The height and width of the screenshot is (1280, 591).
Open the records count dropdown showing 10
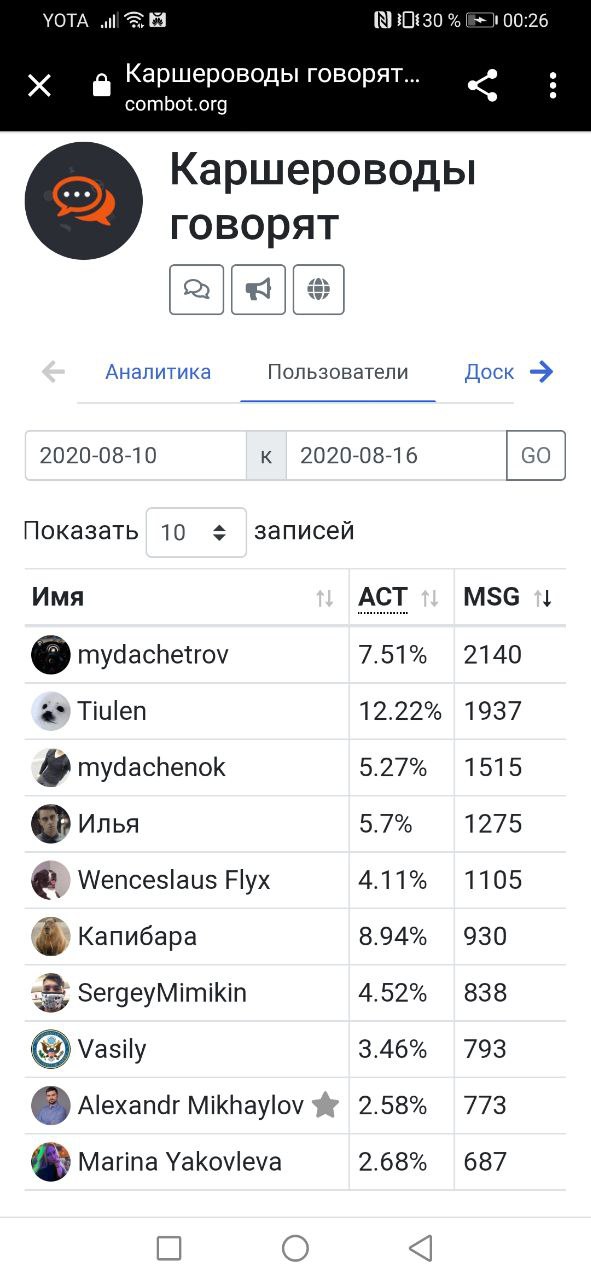click(x=196, y=532)
